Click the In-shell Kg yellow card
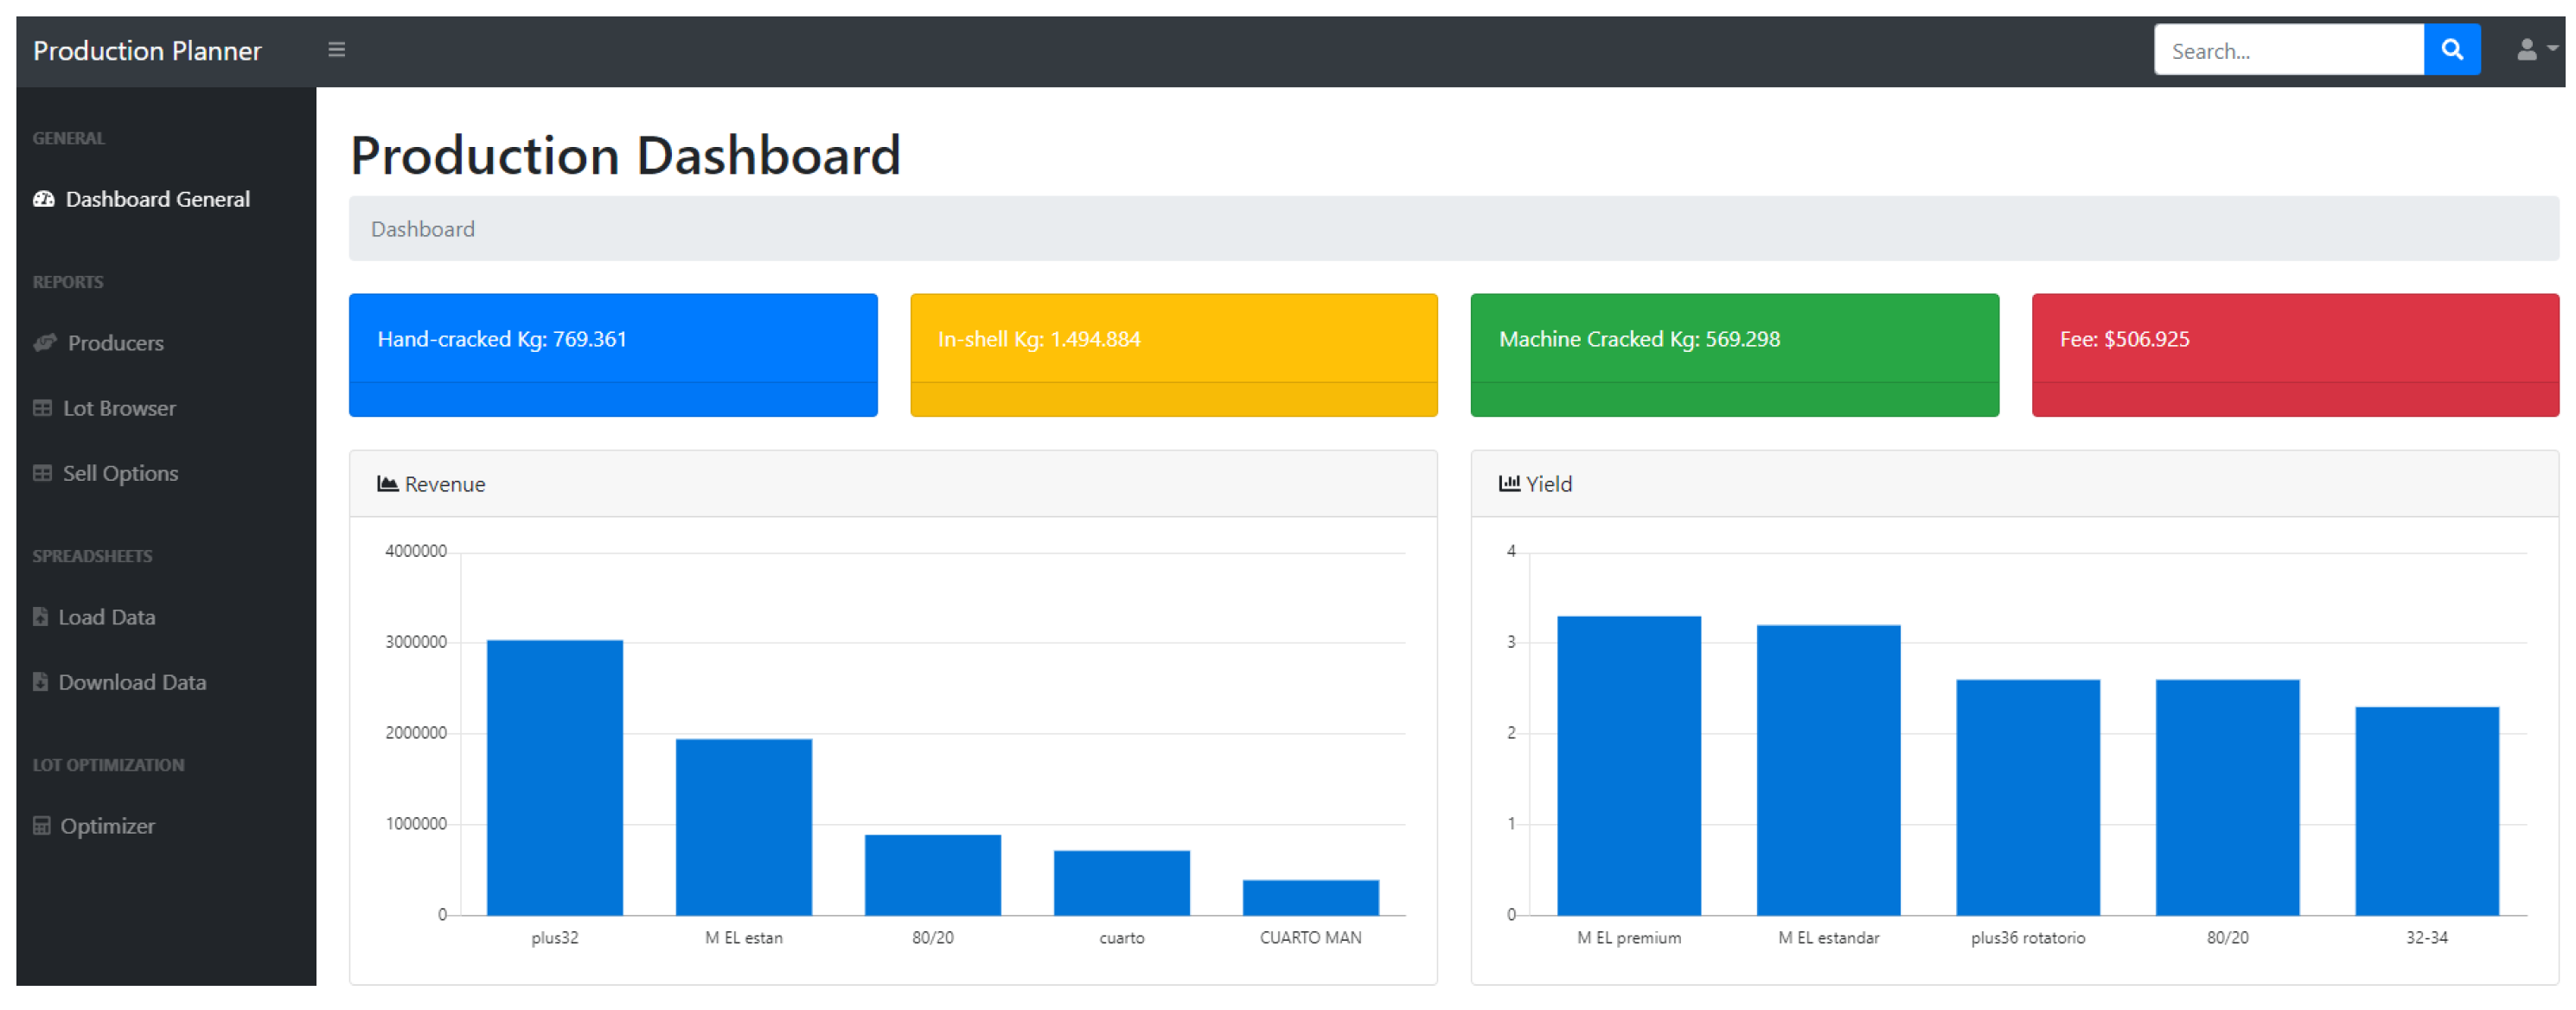The height and width of the screenshot is (1010, 2576). click(x=1173, y=354)
